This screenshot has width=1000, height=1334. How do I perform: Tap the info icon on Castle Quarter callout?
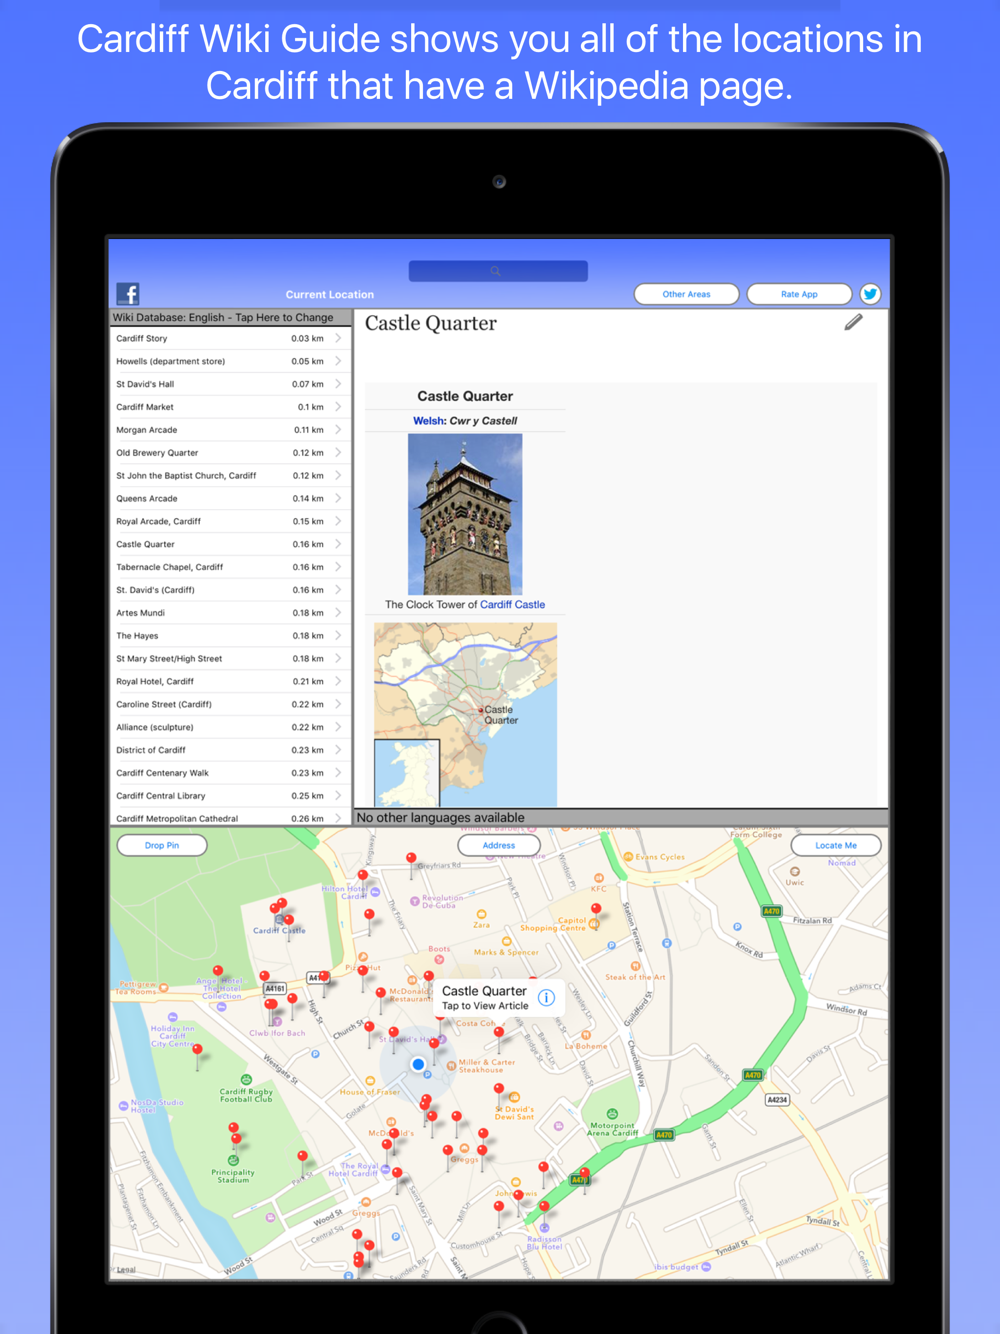[x=546, y=997]
